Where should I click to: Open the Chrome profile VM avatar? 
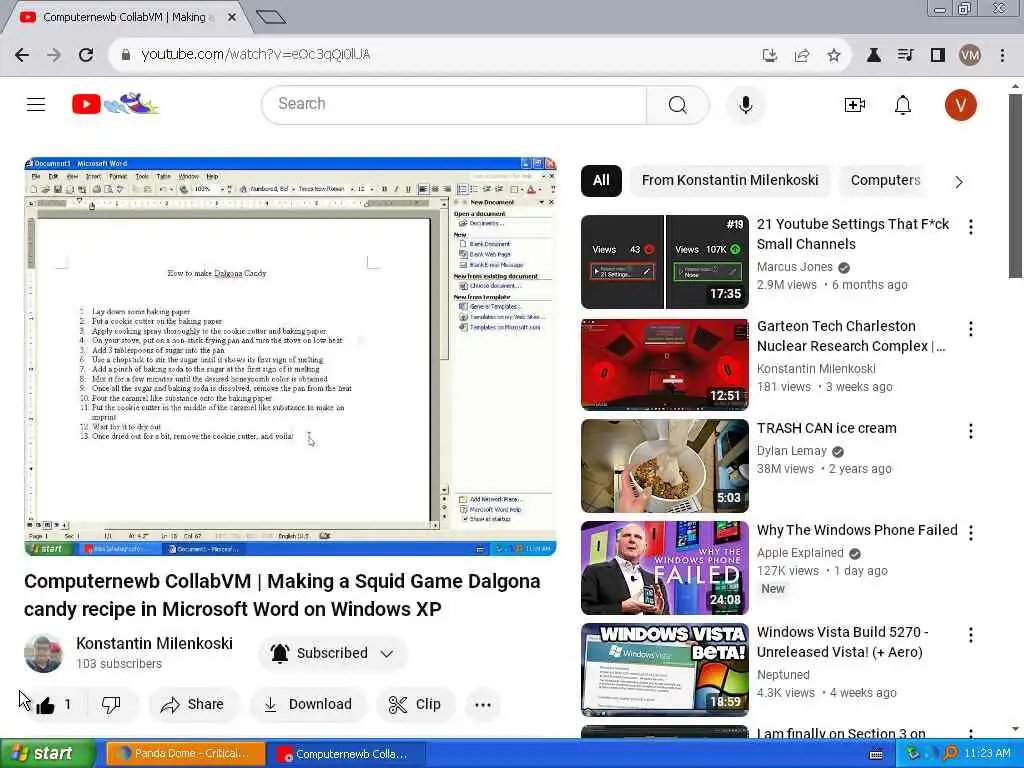coord(970,55)
